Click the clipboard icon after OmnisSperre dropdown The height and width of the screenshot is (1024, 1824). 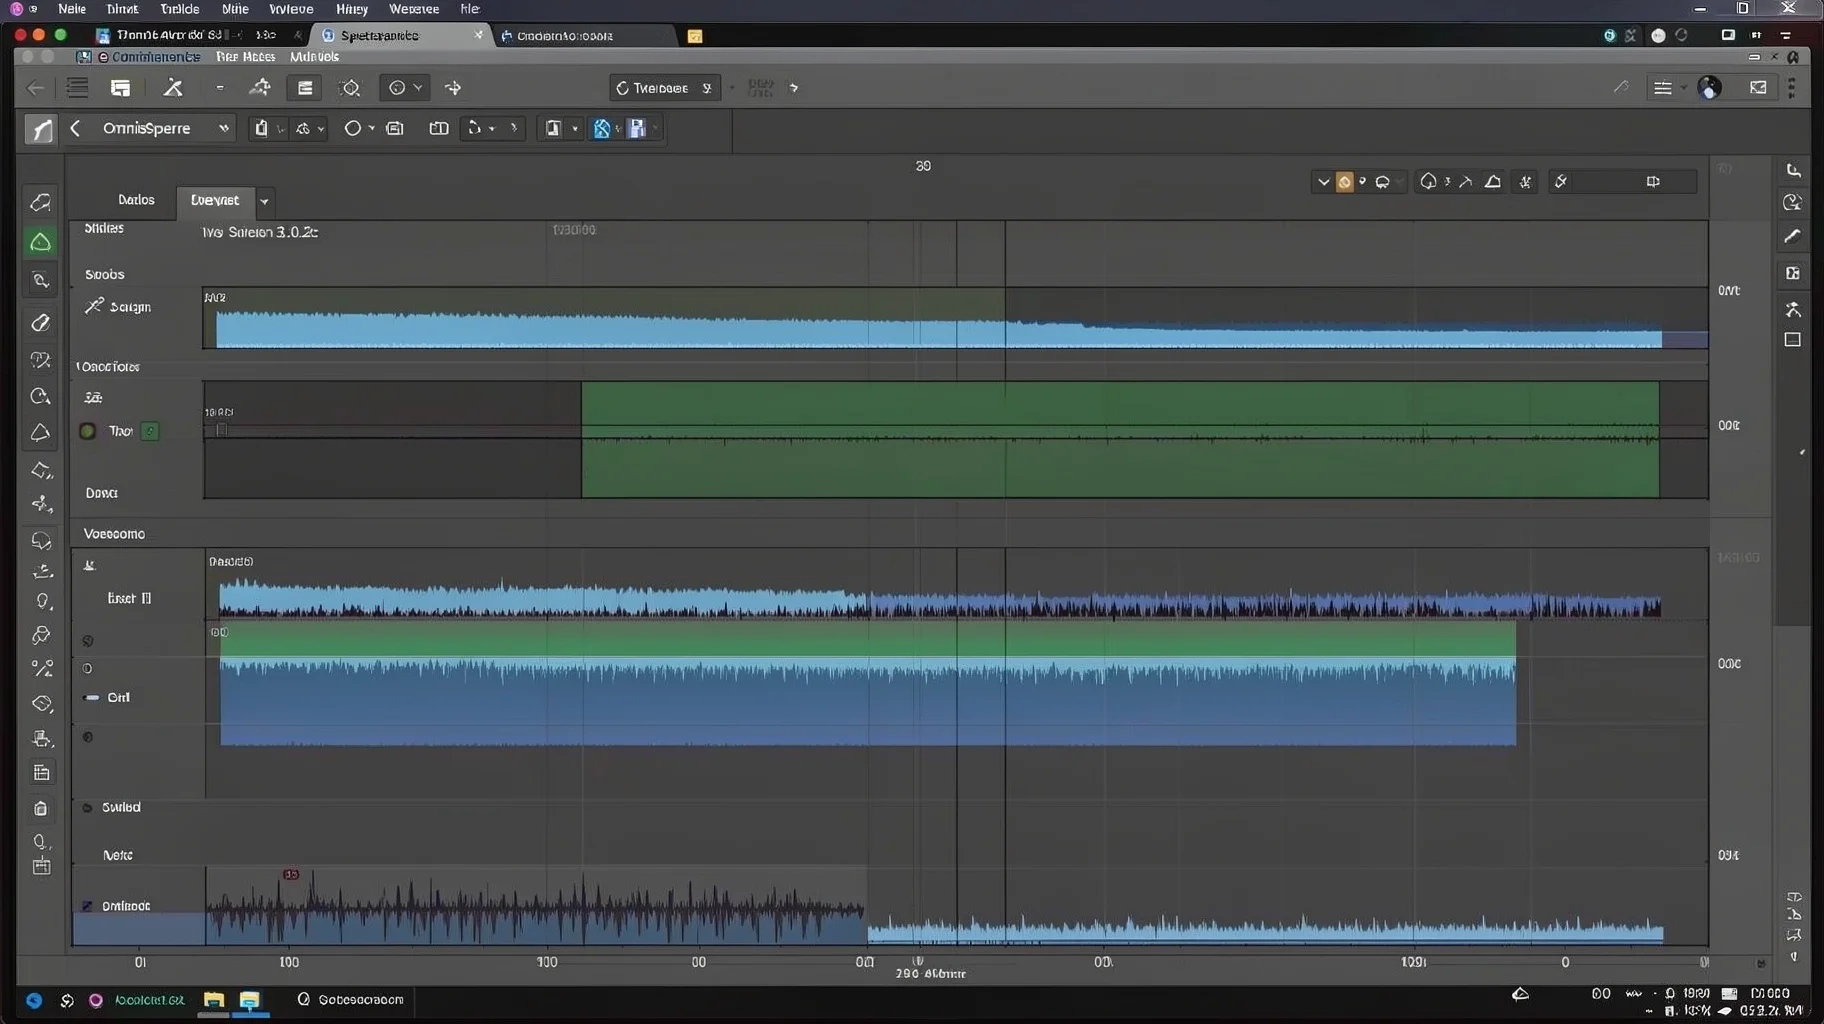(x=261, y=128)
